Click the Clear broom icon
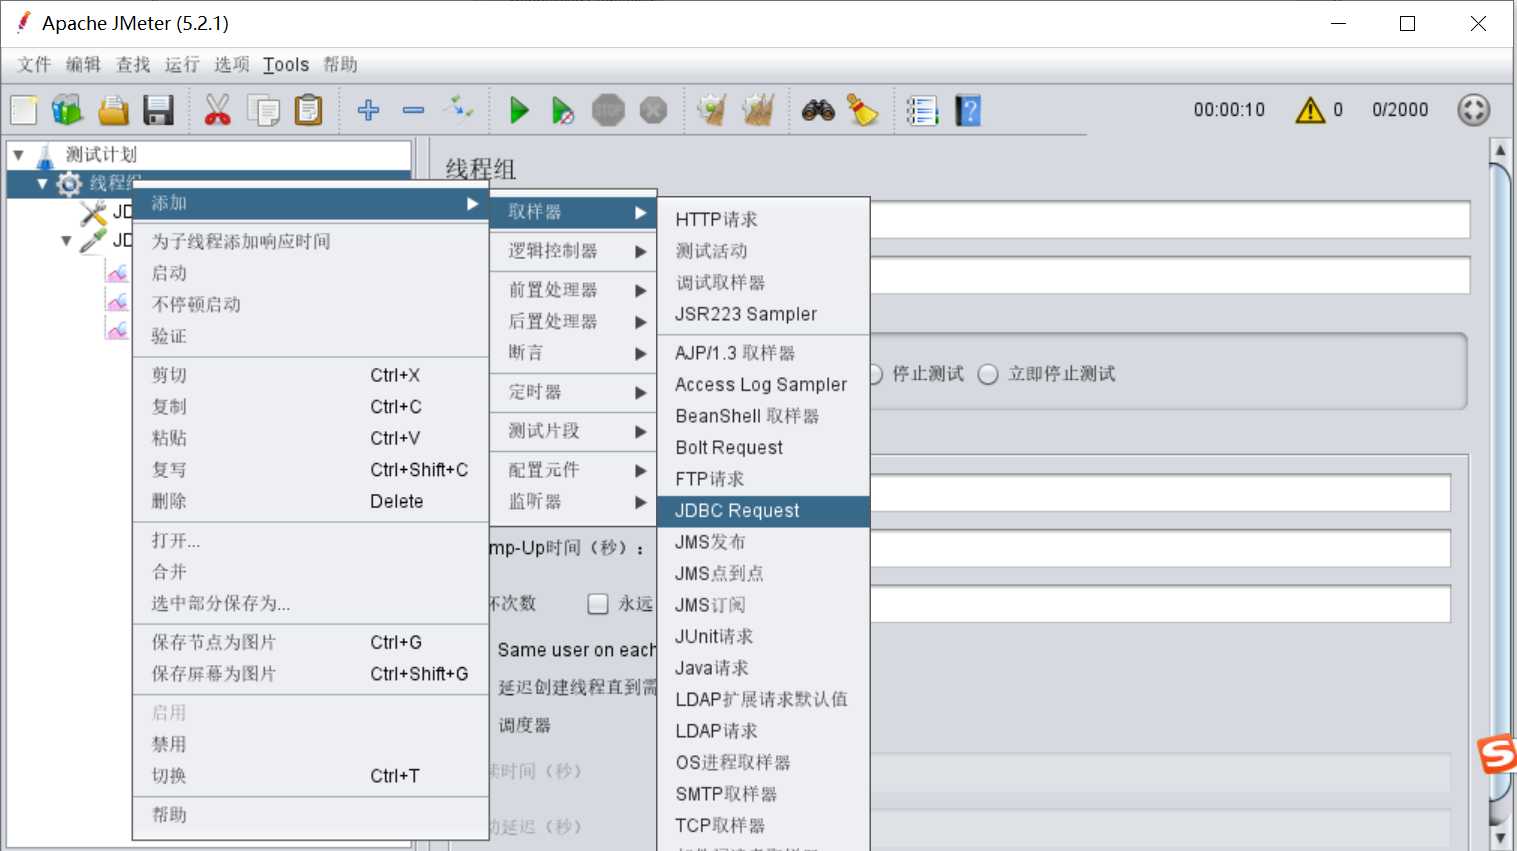The height and width of the screenshot is (851, 1517). point(712,110)
